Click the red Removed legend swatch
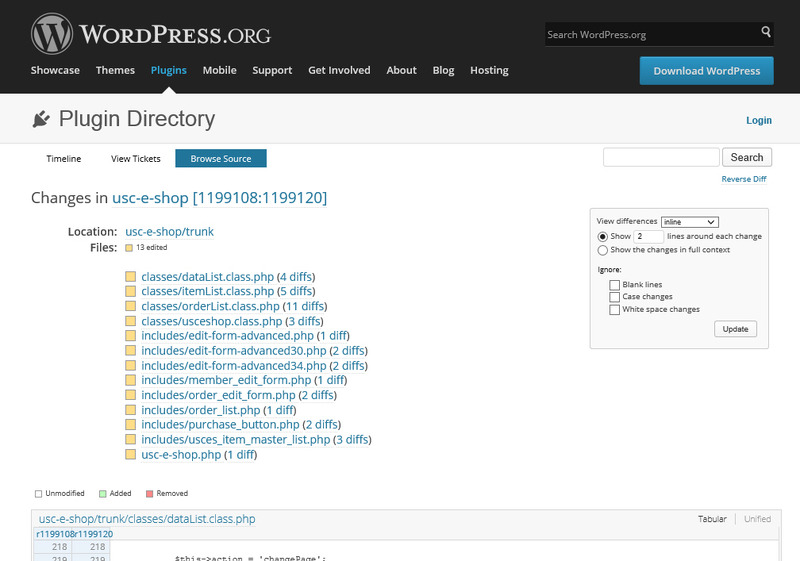The height and width of the screenshot is (561, 800). click(x=150, y=493)
